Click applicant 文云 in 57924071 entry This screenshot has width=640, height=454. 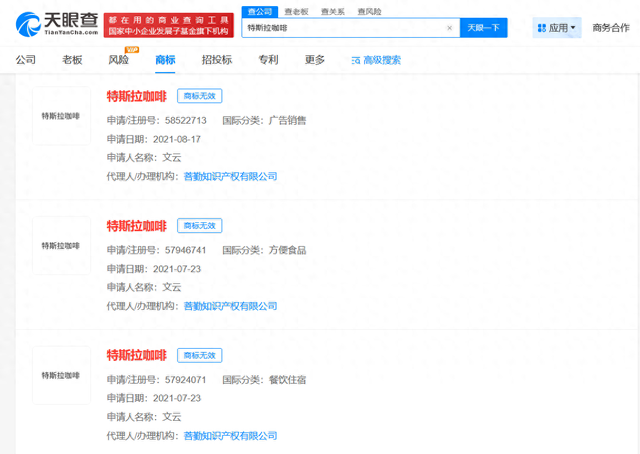click(172, 417)
